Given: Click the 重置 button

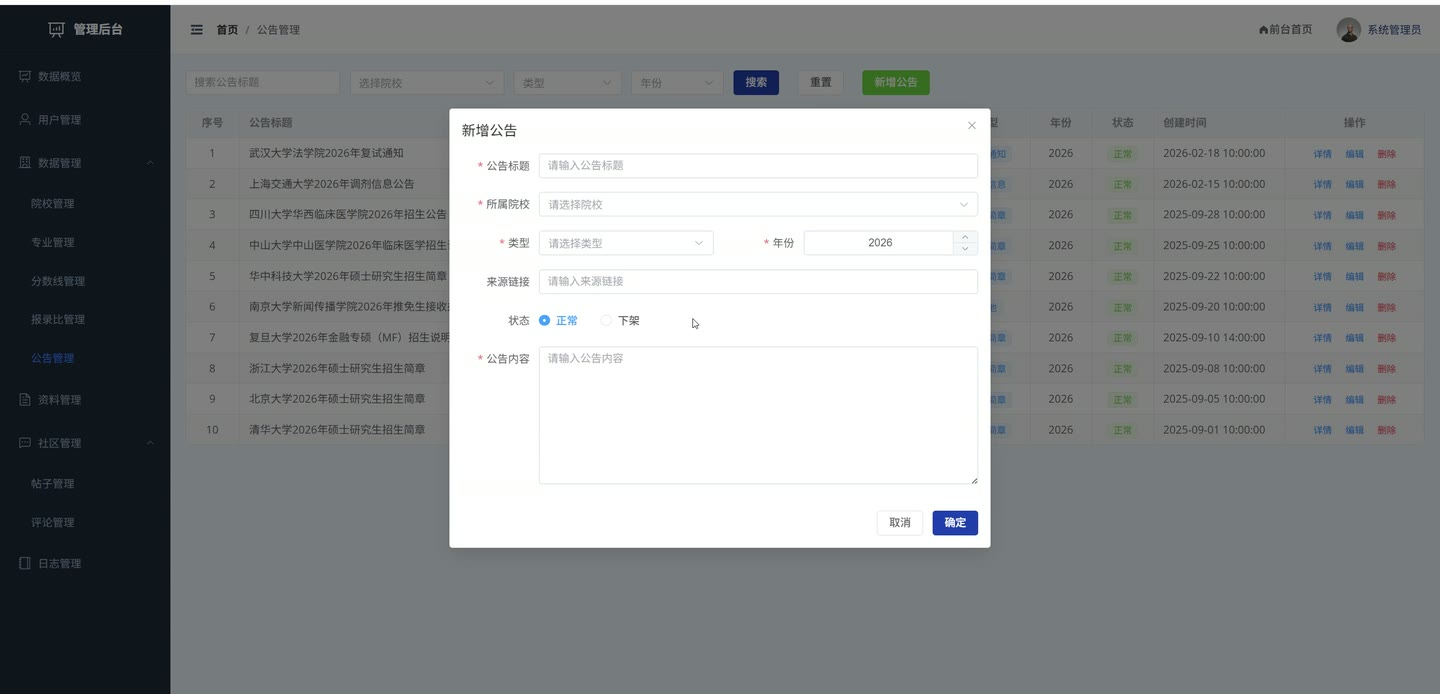Looking at the screenshot, I should pyautogui.click(x=820, y=82).
